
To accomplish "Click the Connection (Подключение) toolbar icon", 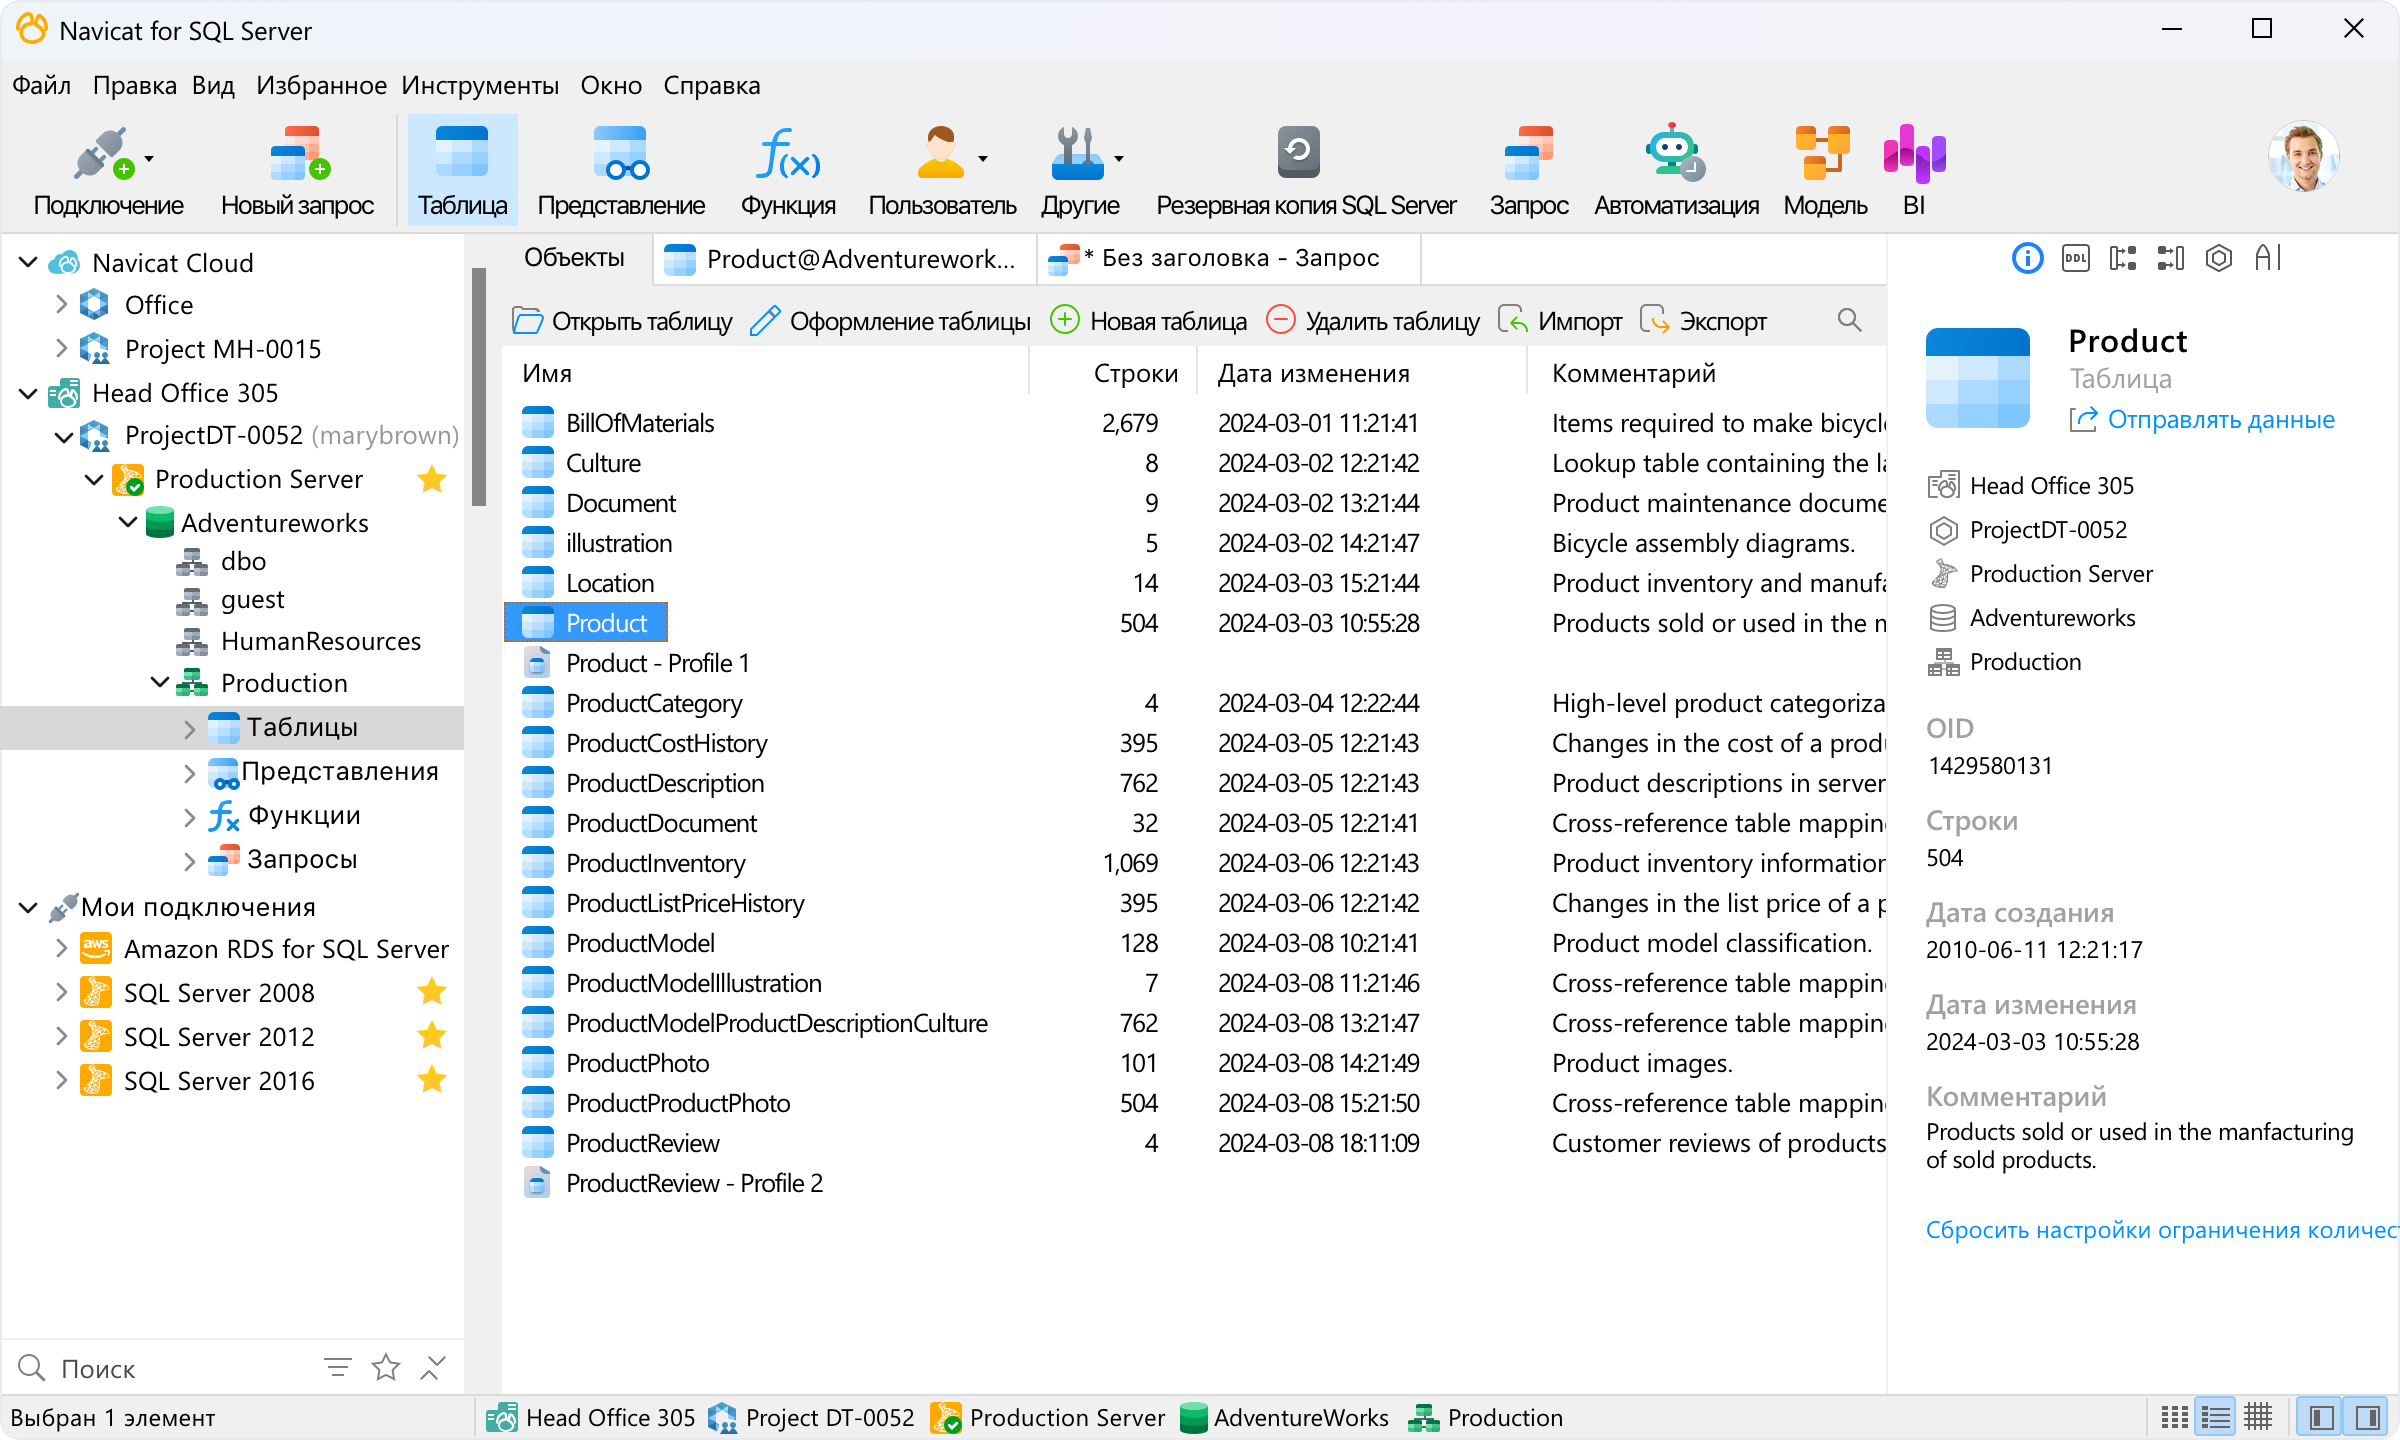I will coord(103,155).
